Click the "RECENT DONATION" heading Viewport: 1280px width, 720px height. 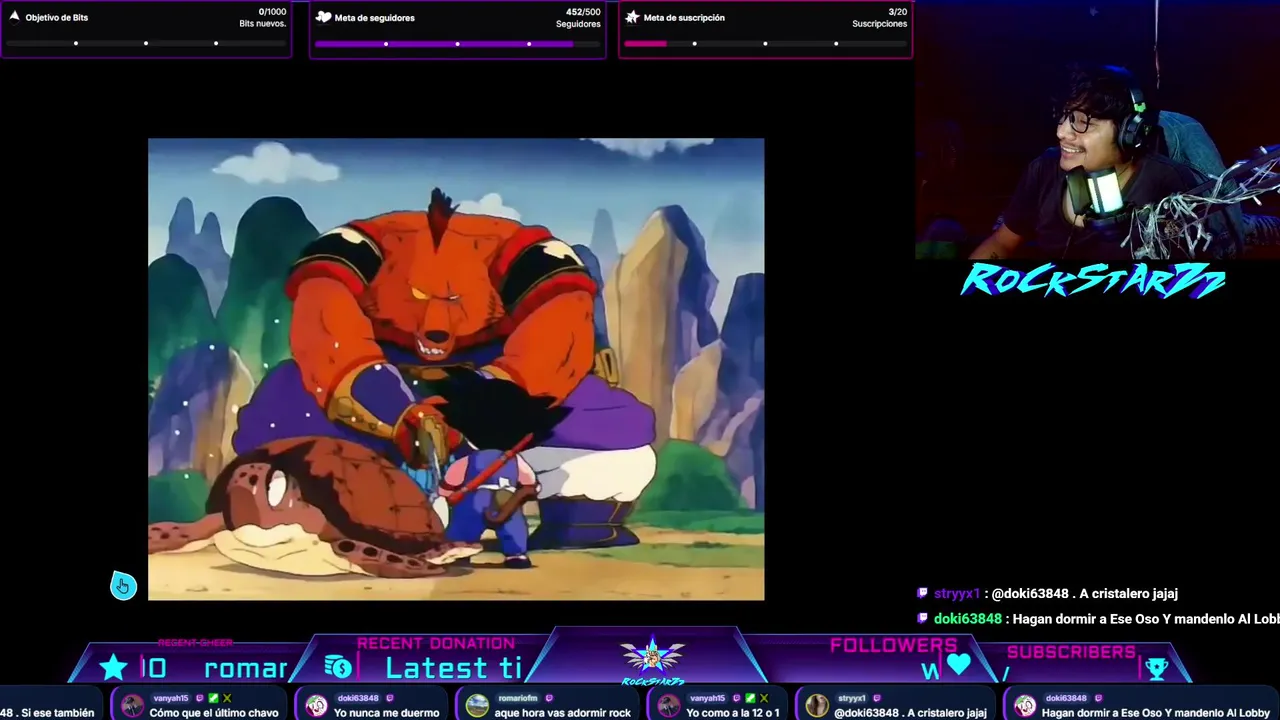tap(436, 643)
